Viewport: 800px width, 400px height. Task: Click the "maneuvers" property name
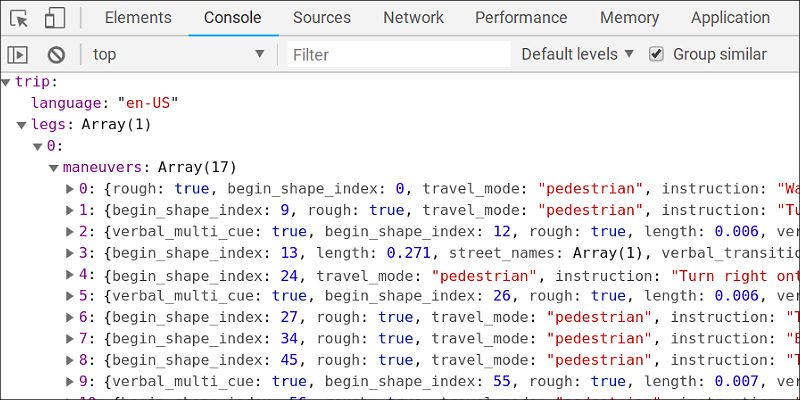pyautogui.click(x=102, y=167)
